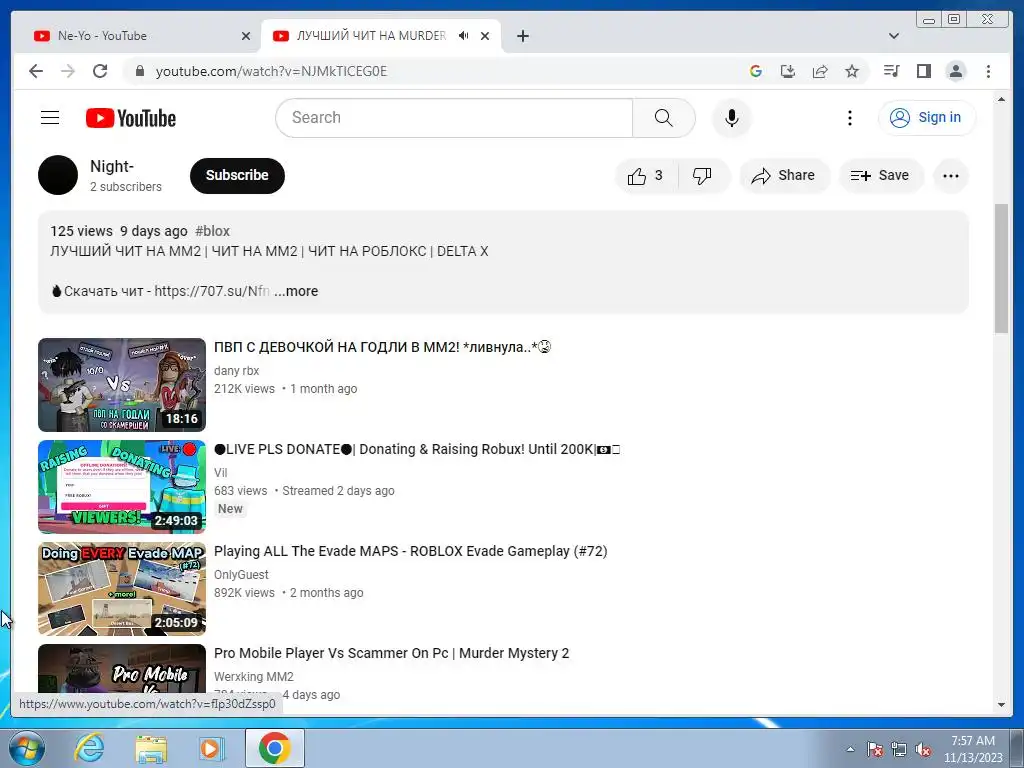1024x768 pixels.
Task: Open LIVE PLS DONATE video thumbnail
Action: click(122, 487)
